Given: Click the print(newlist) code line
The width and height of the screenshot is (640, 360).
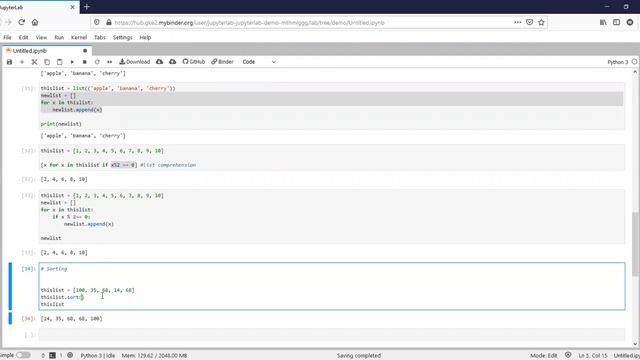Looking at the screenshot, I should pyautogui.click(x=61, y=124).
